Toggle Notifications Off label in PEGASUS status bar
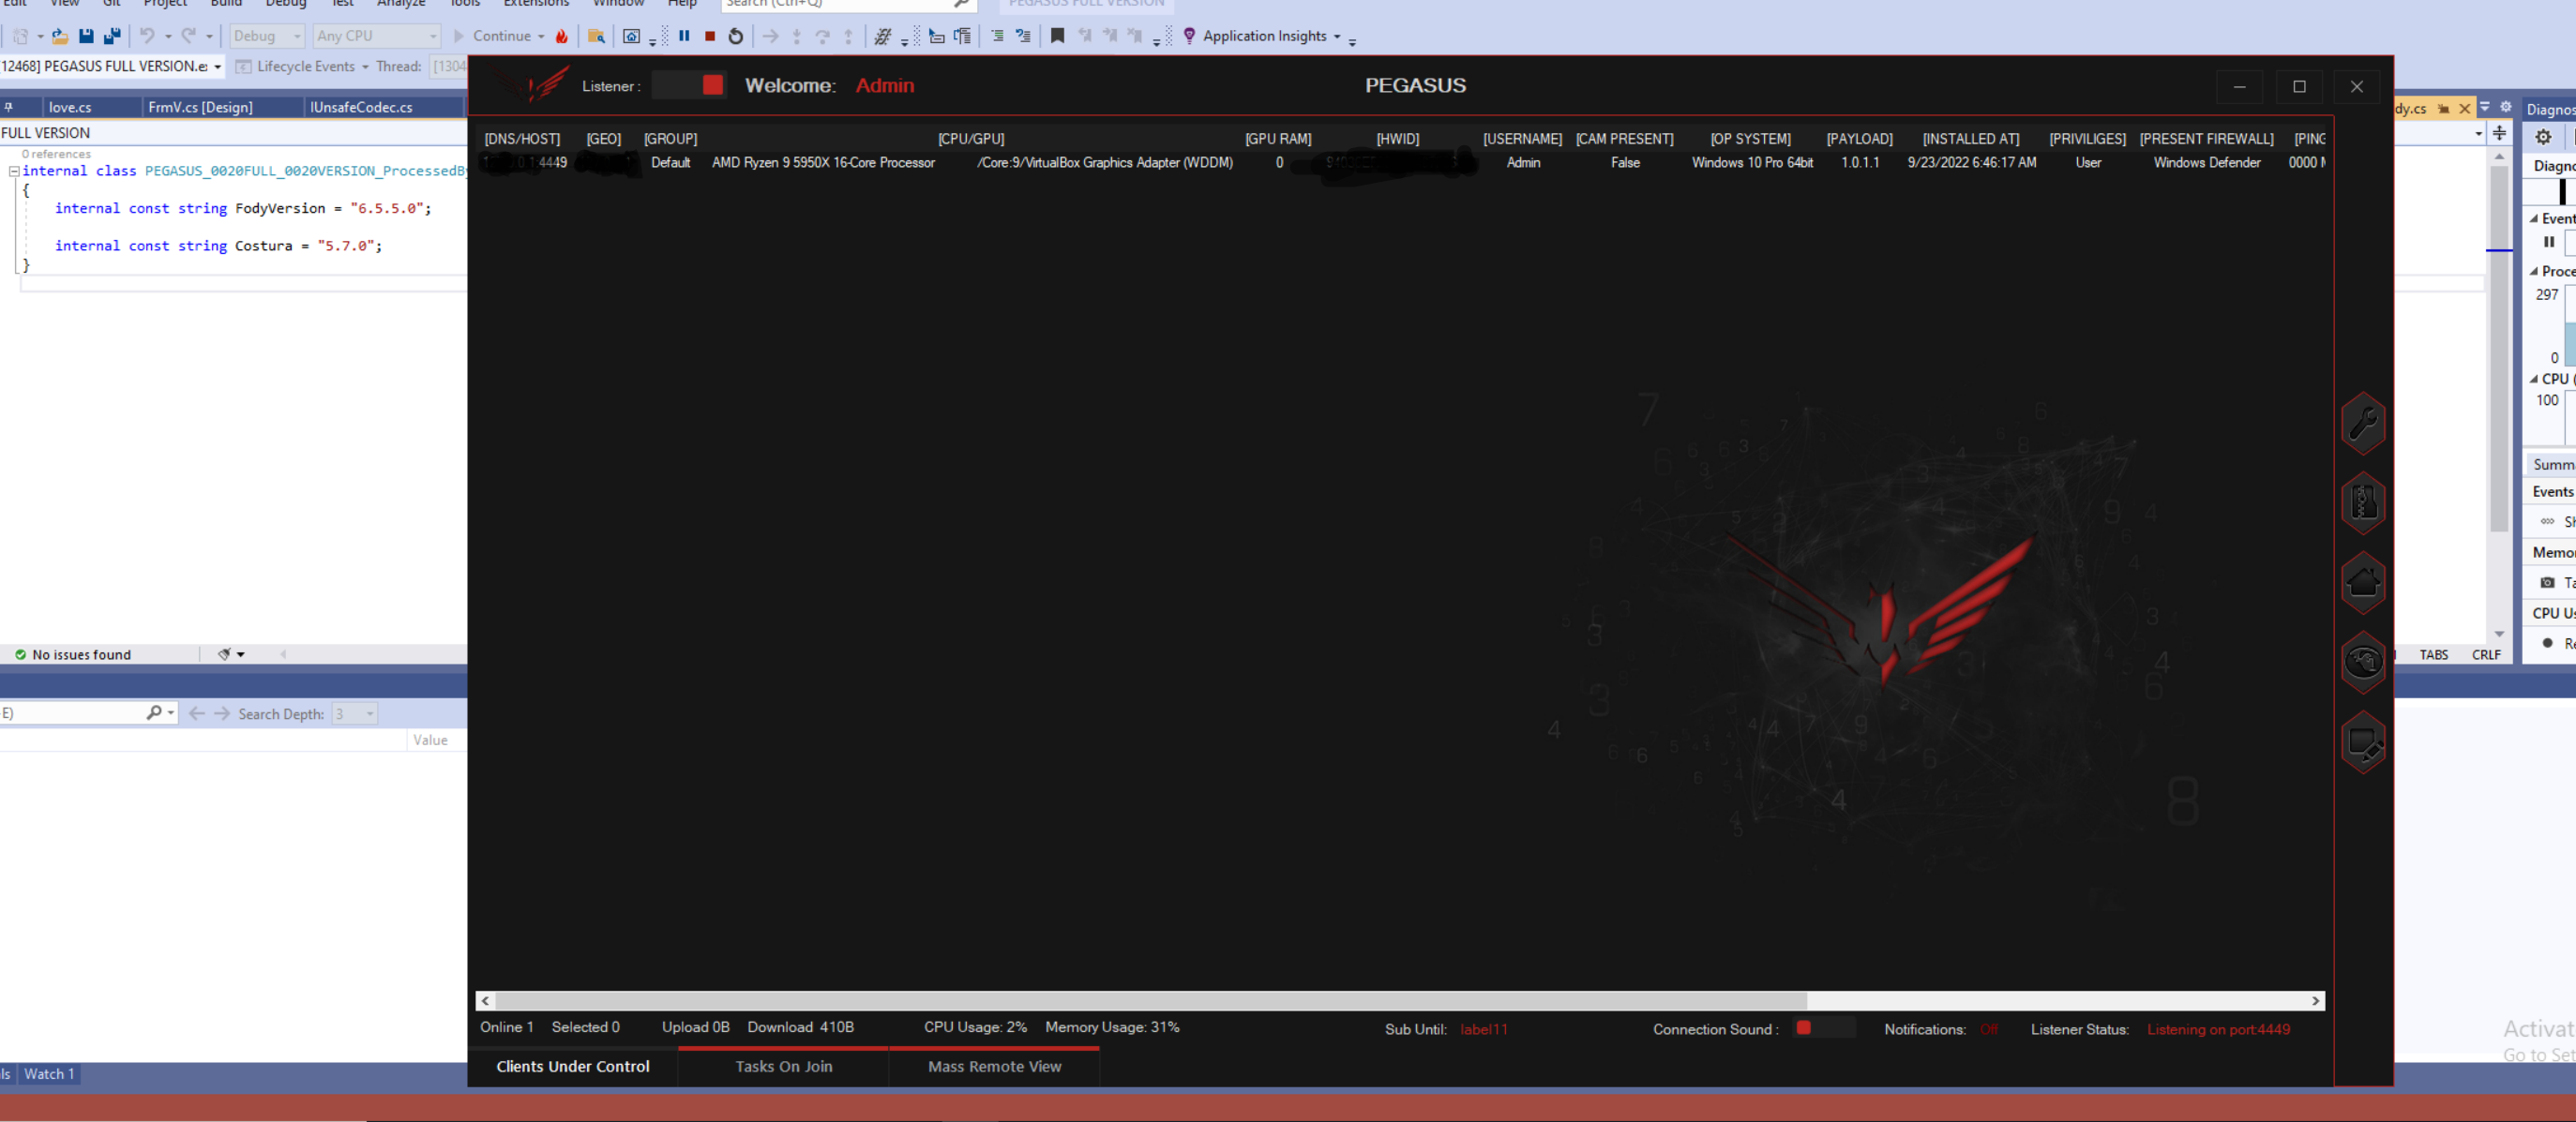Image resolution: width=2576 pixels, height=1122 pixels. pos(1989,1029)
